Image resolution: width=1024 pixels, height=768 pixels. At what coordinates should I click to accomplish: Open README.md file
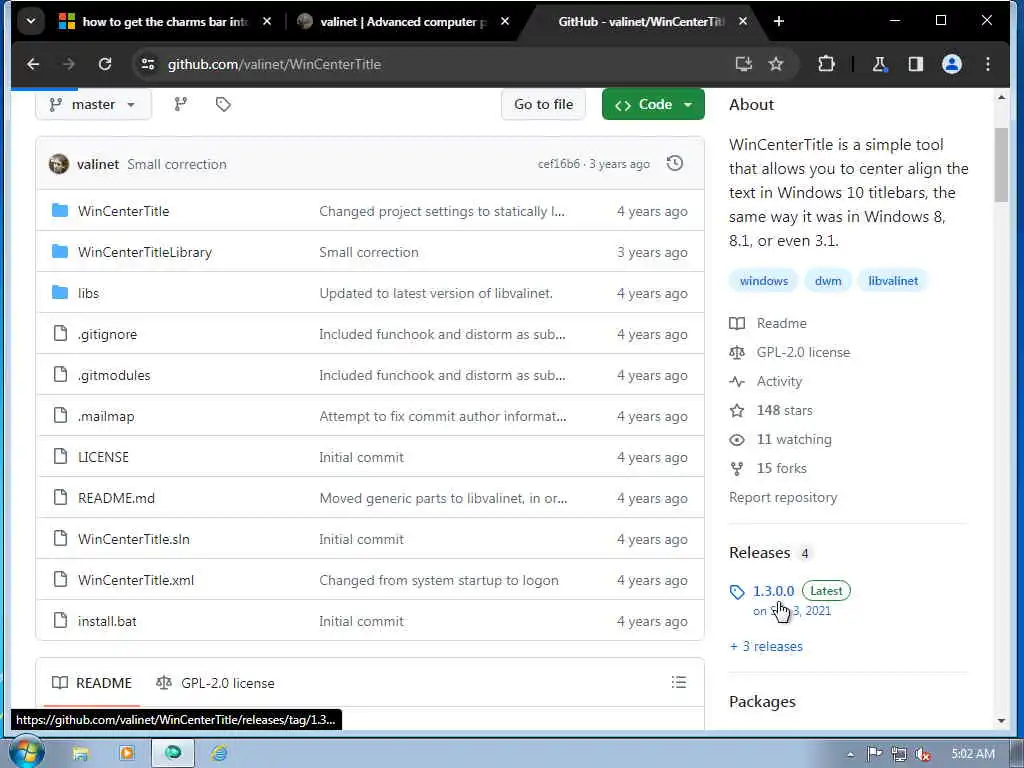(116, 498)
